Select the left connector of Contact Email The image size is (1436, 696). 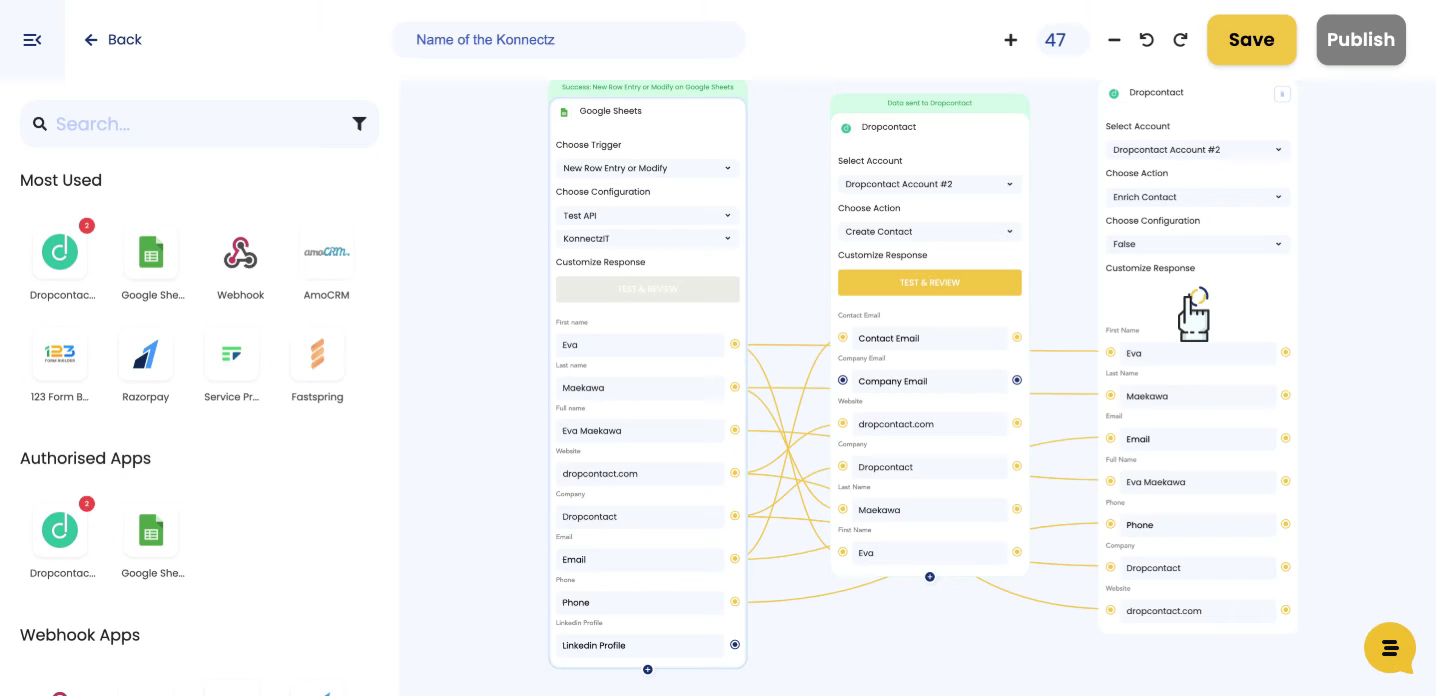843,337
